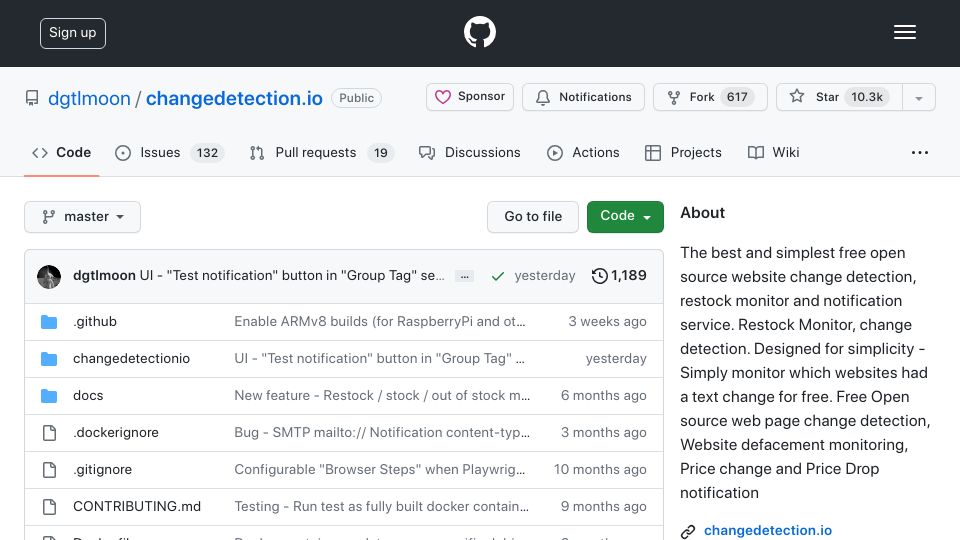
Task: Open the .dockerignore file name
Action: (116, 432)
